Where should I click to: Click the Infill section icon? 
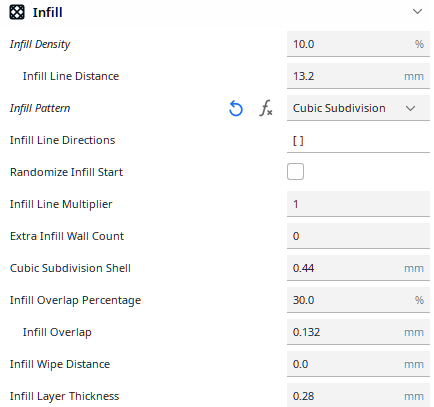point(17,12)
